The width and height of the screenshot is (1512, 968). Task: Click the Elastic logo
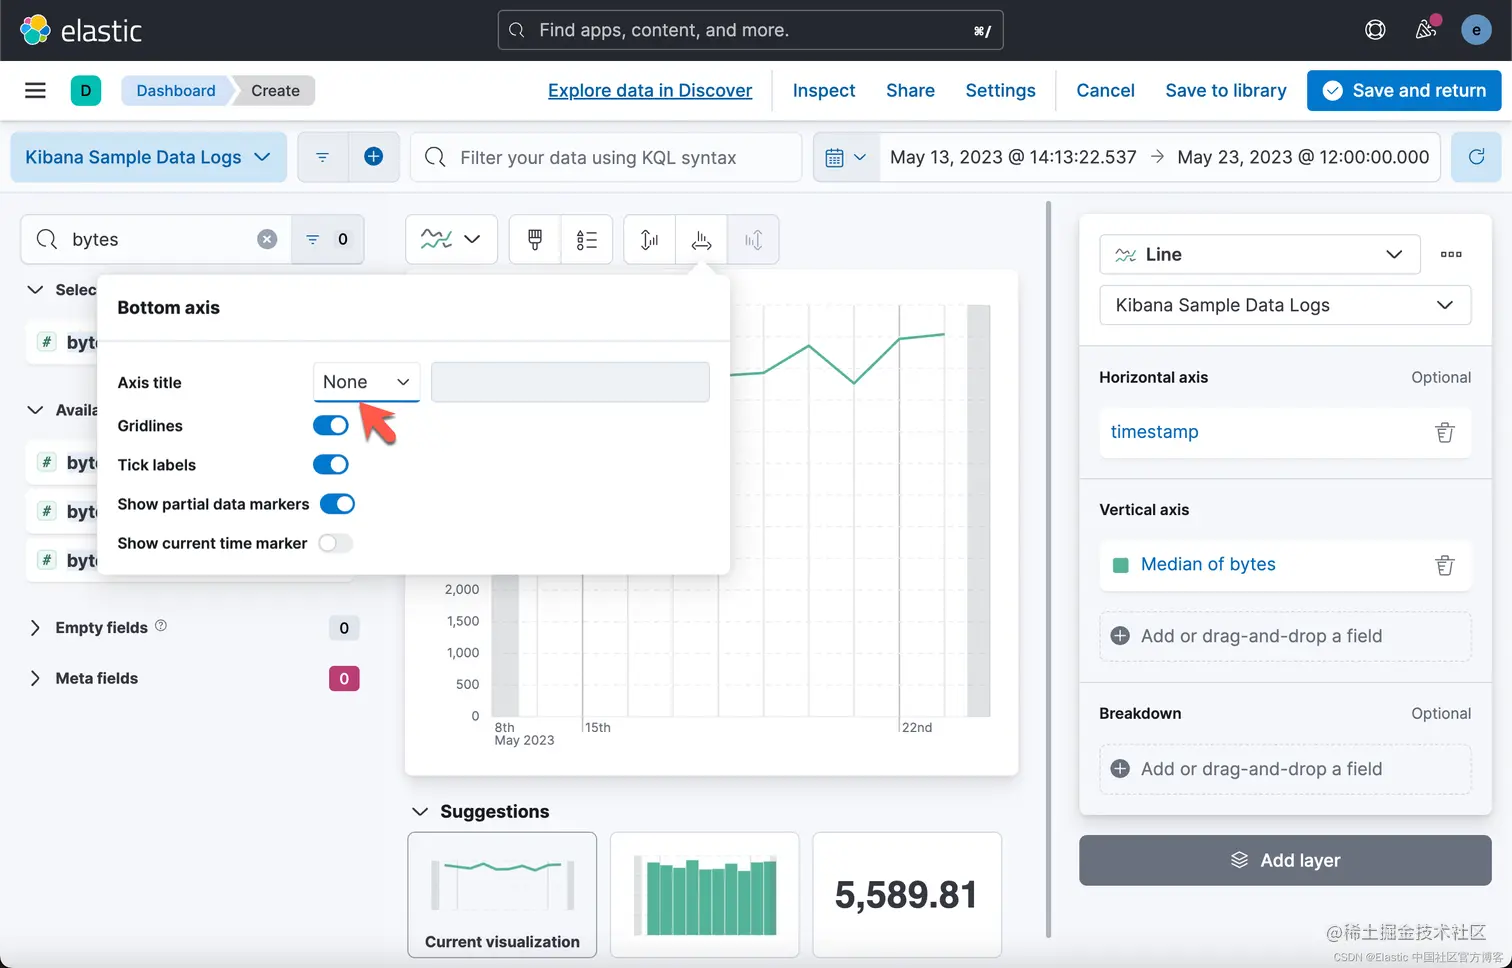[81, 30]
